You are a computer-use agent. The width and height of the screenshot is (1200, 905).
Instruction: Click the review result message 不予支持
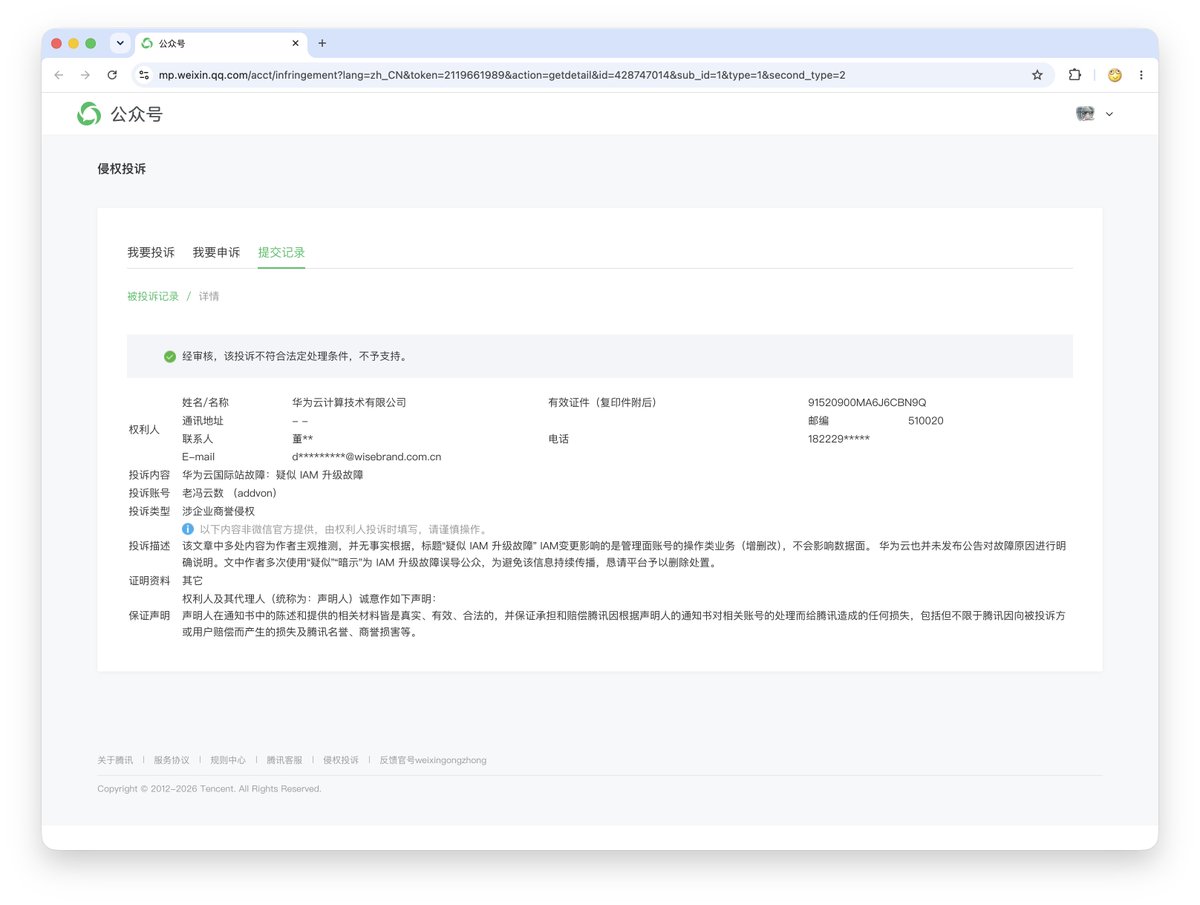coord(294,356)
